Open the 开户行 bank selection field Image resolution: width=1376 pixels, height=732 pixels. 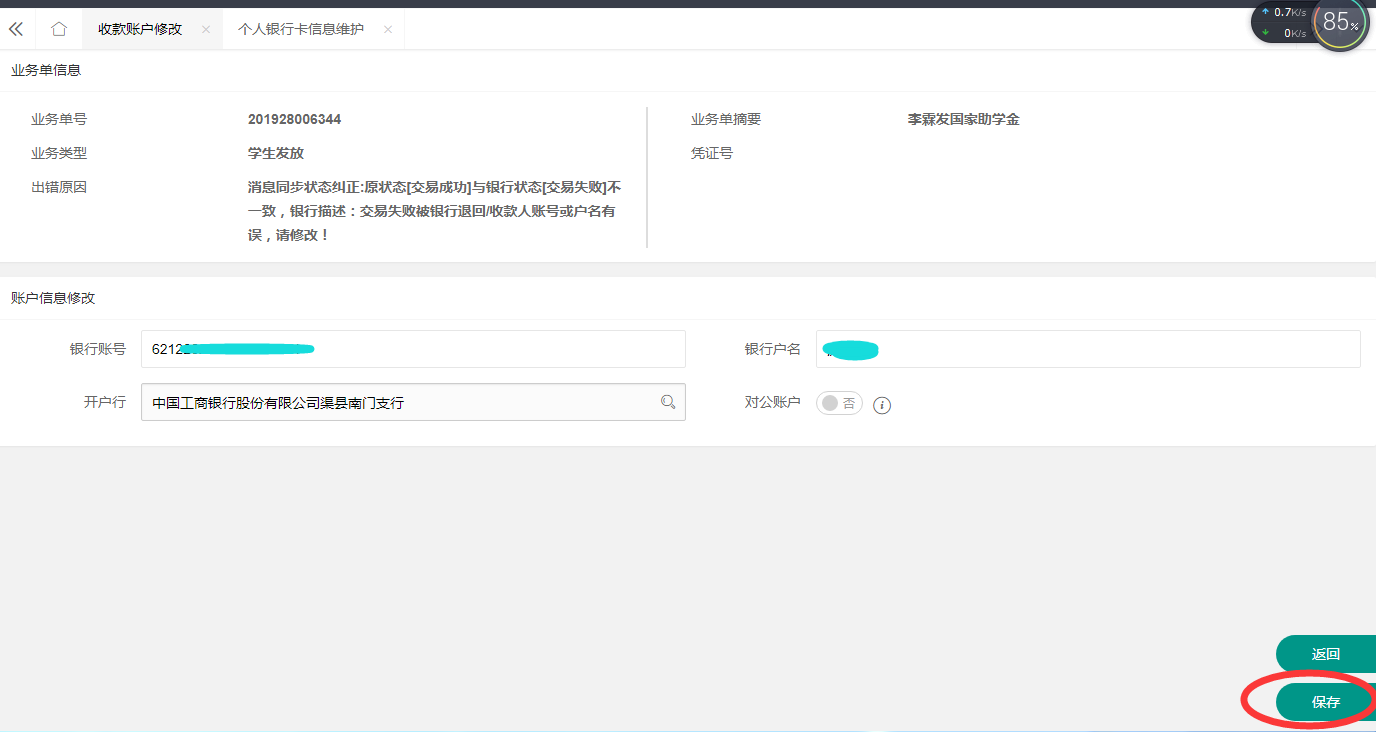tap(400, 402)
